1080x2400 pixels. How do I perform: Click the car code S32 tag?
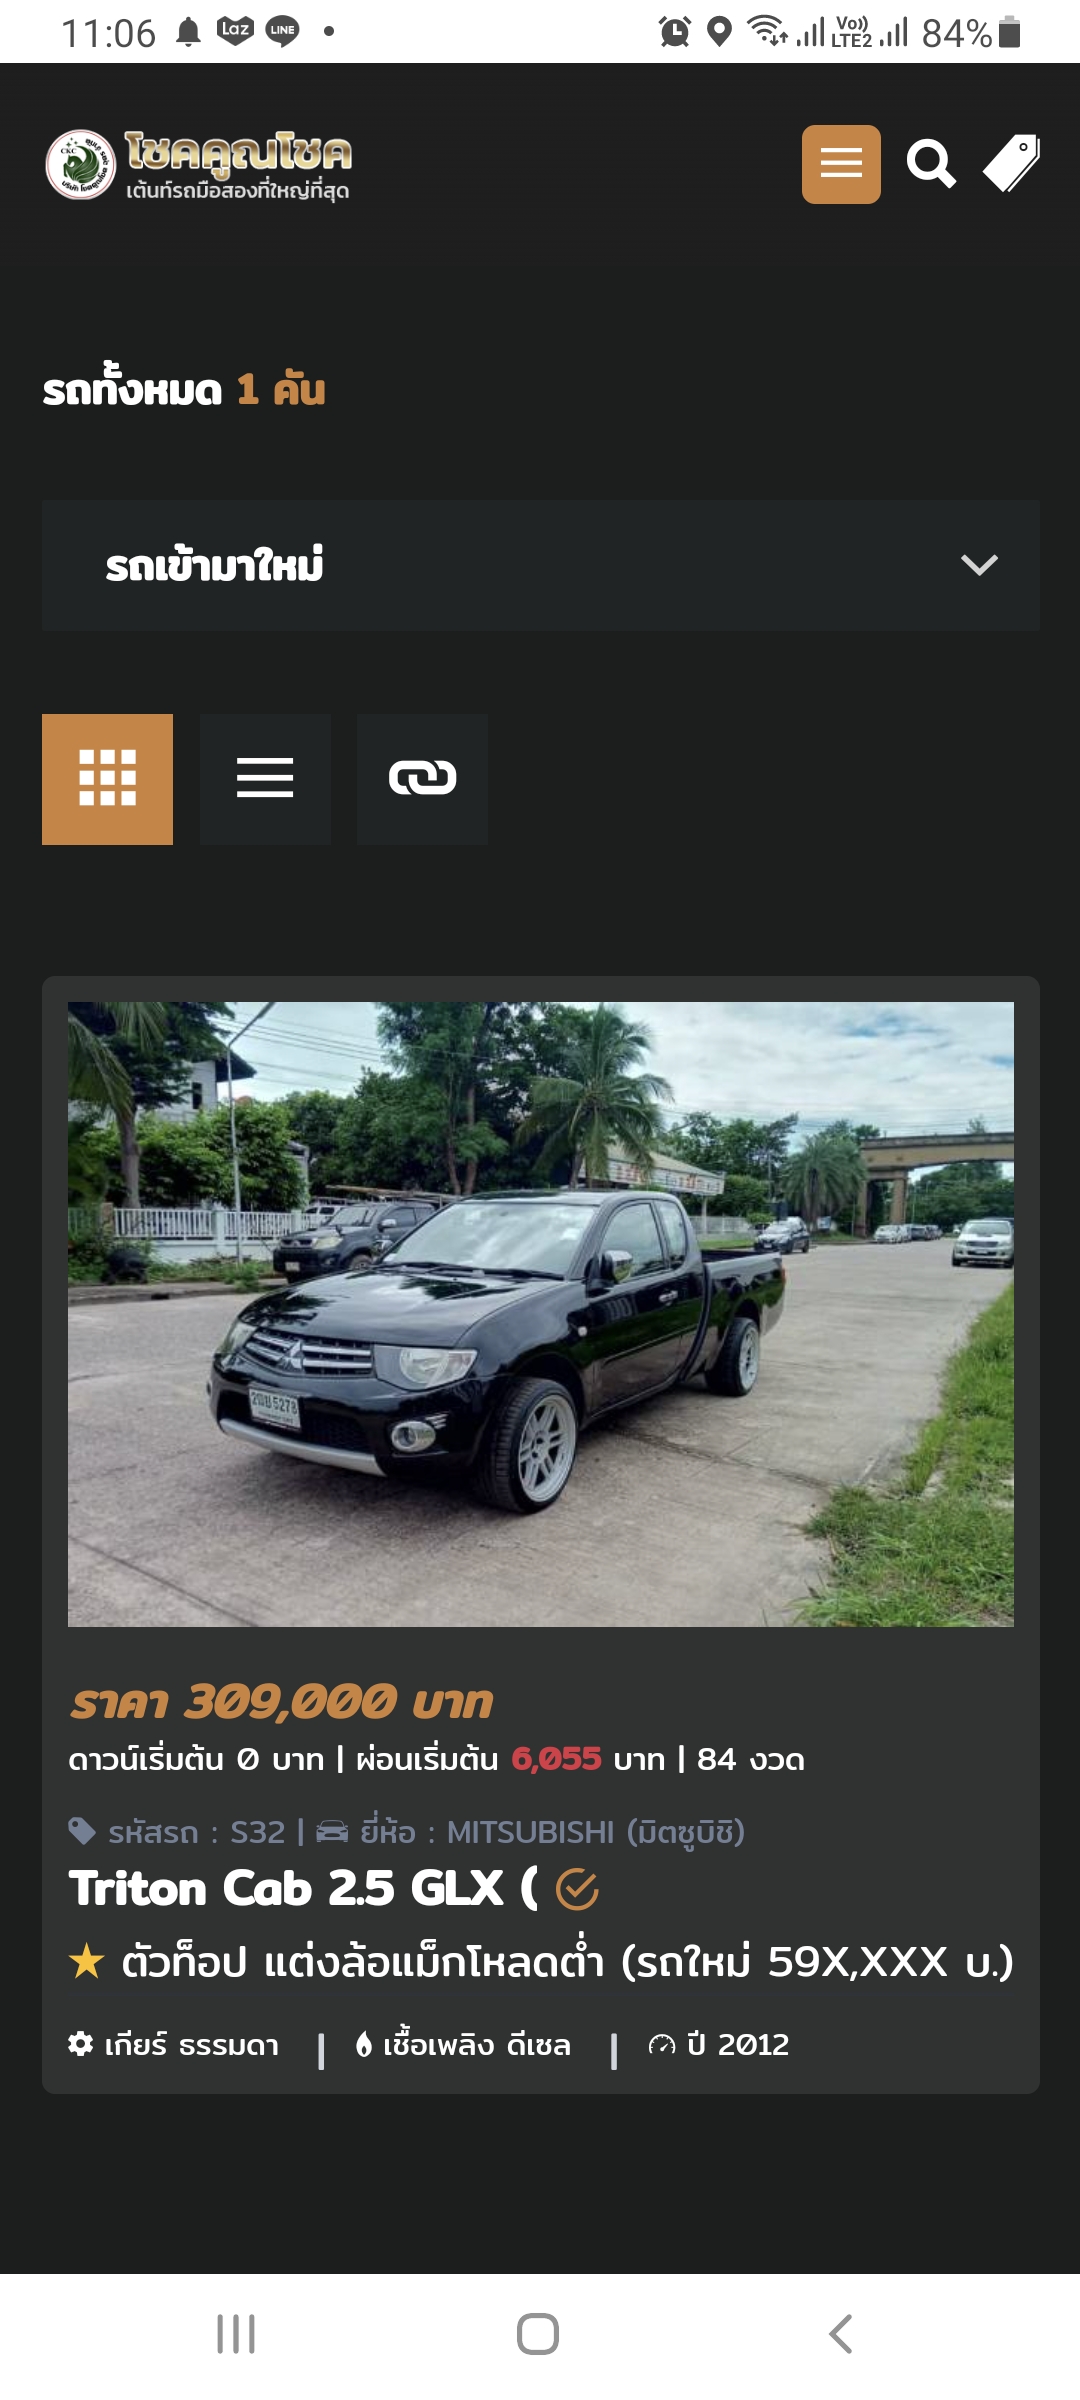(x=177, y=1832)
